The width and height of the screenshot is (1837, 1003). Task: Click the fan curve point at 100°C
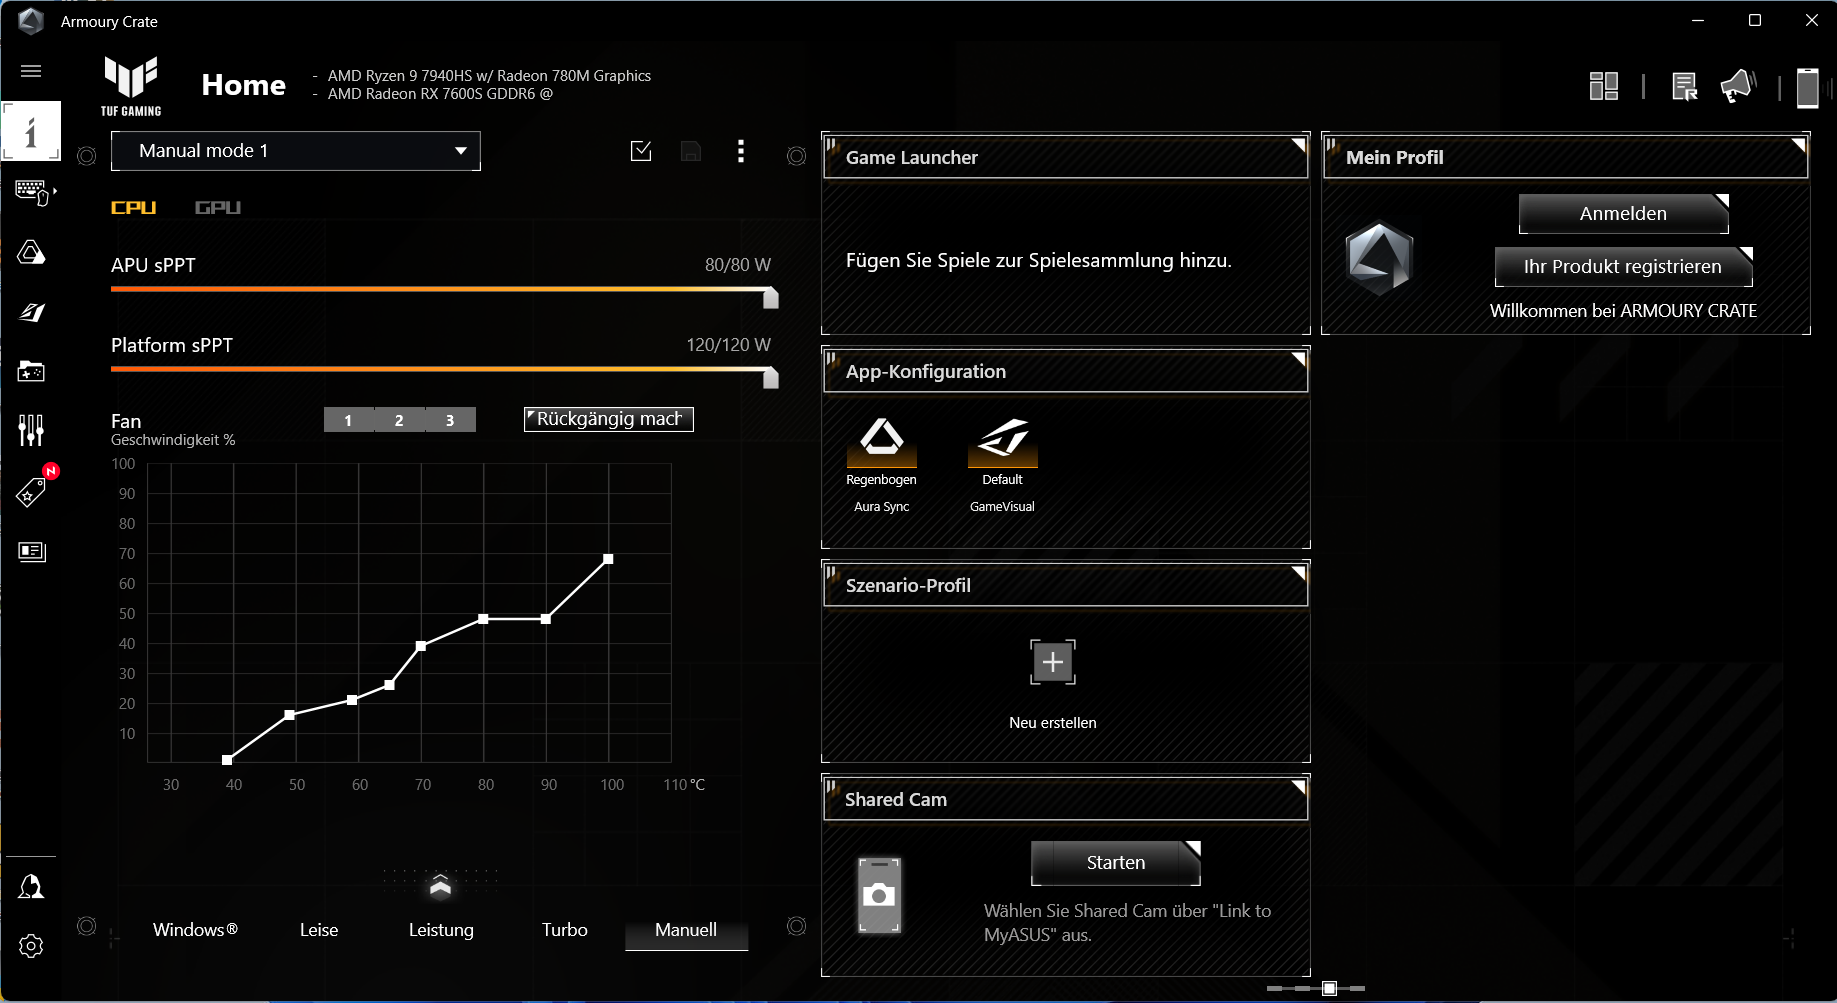coord(608,559)
